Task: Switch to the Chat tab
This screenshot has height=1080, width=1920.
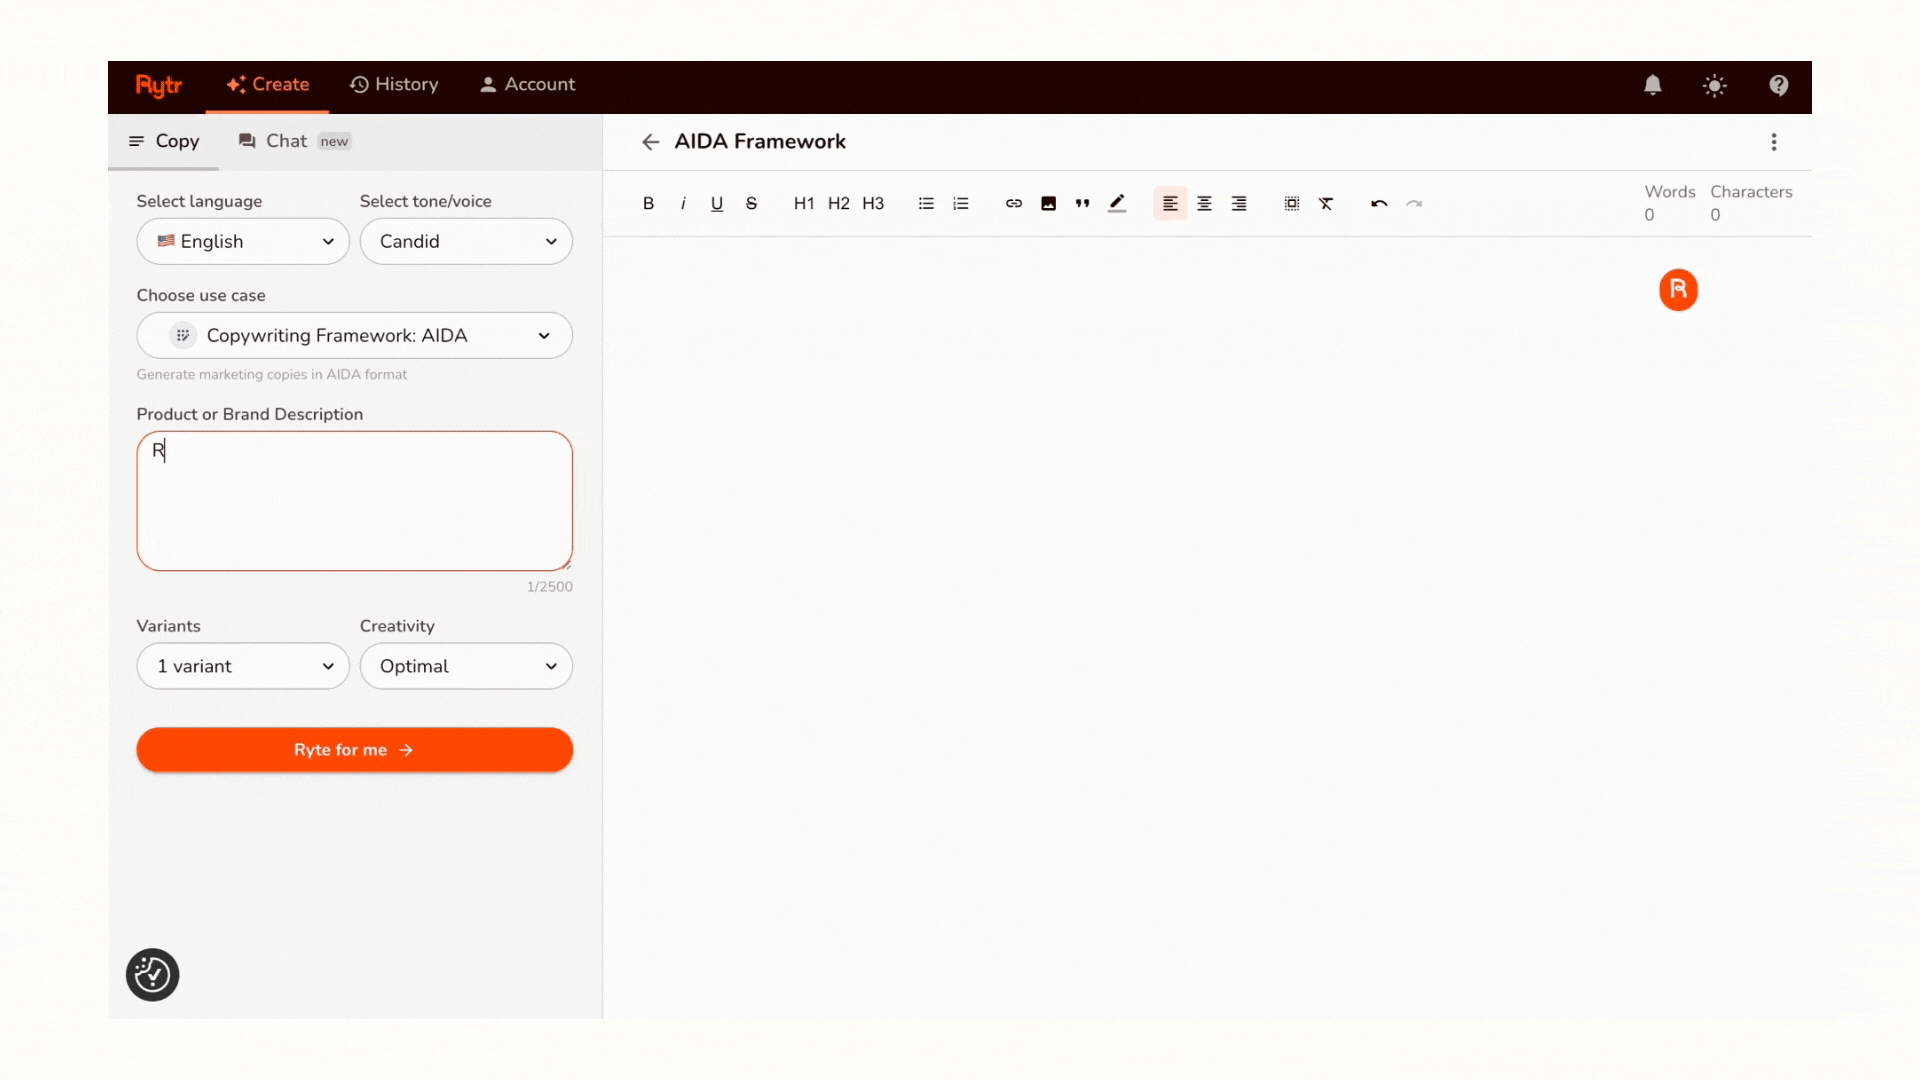Action: tap(285, 141)
